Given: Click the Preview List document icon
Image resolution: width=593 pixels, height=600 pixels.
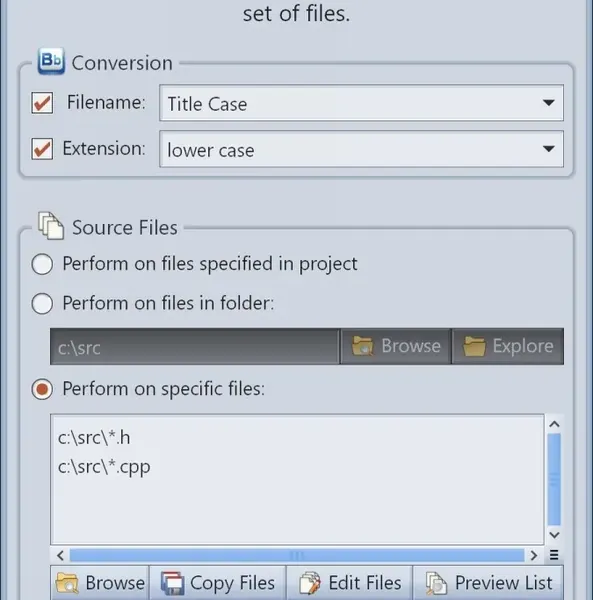Looking at the screenshot, I should point(437,583).
